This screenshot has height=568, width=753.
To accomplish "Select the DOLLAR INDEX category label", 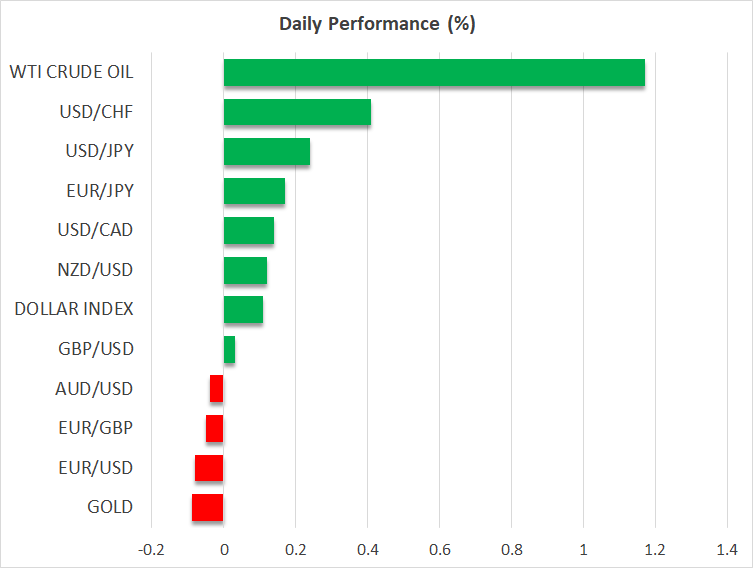I will pyautogui.click(x=73, y=310).
